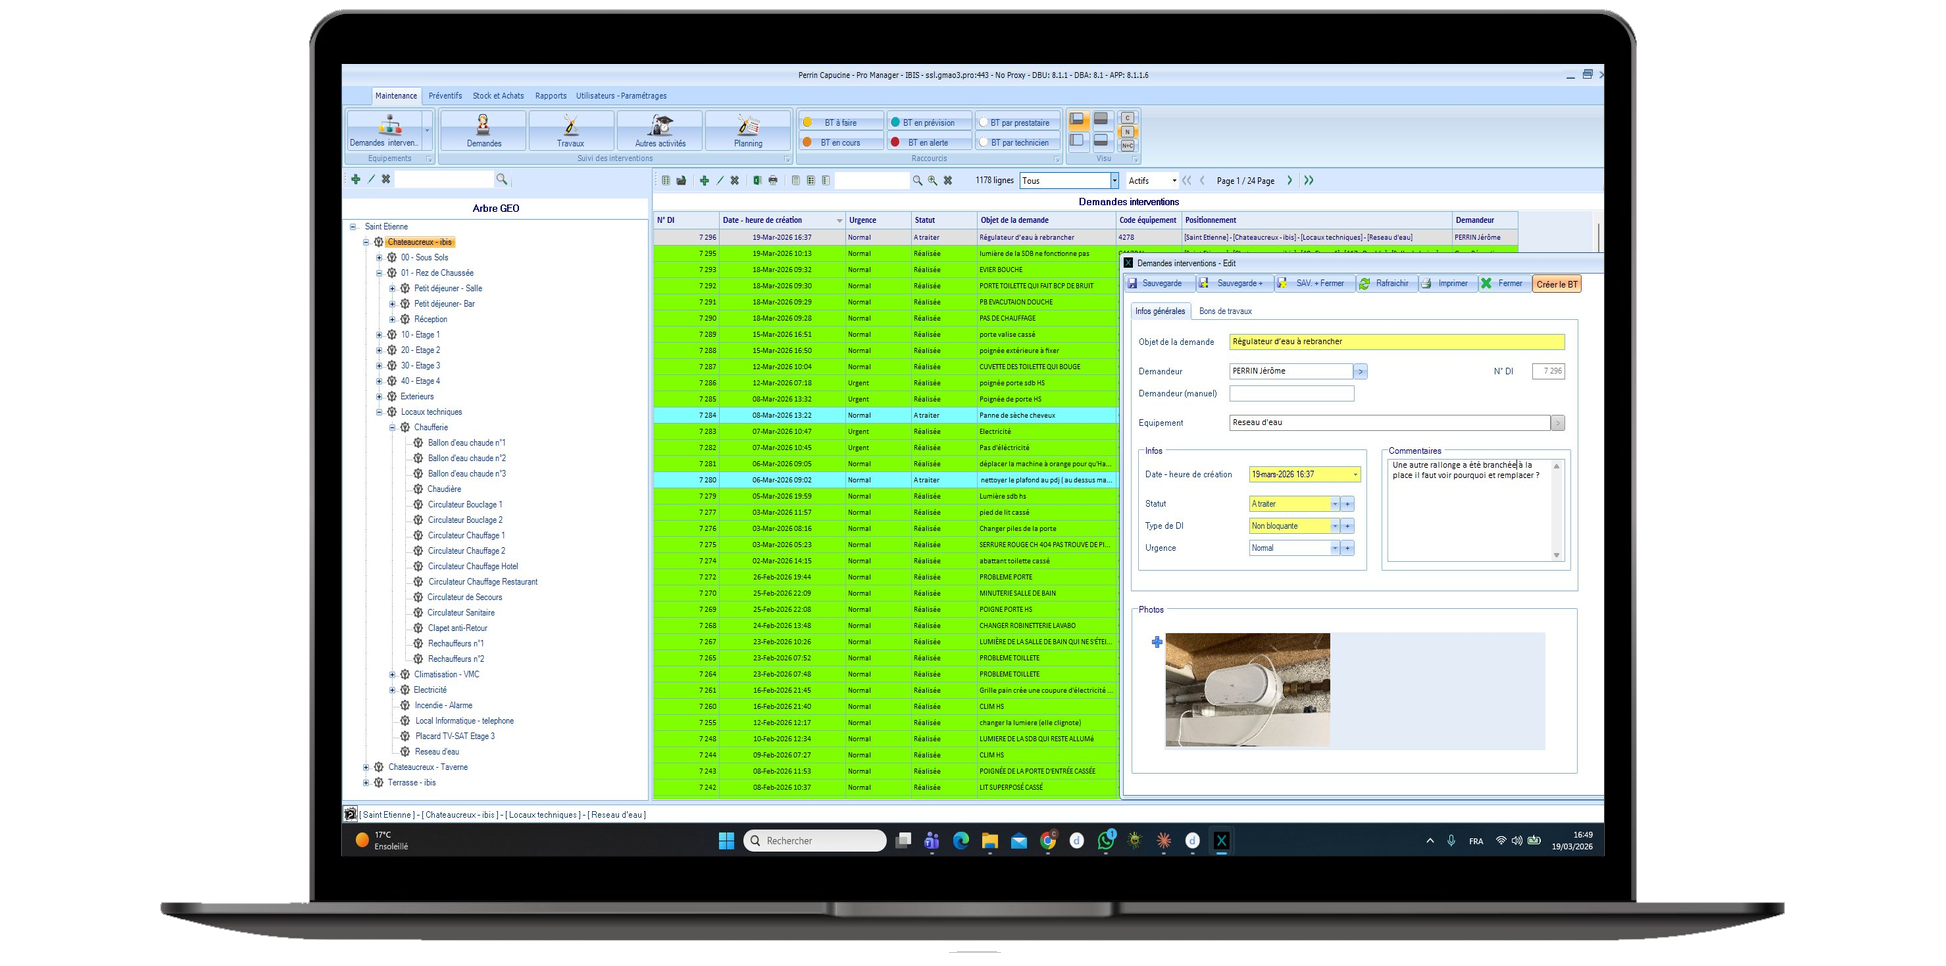Click the Créer le BT button
1946x966 pixels.
[1556, 285]
